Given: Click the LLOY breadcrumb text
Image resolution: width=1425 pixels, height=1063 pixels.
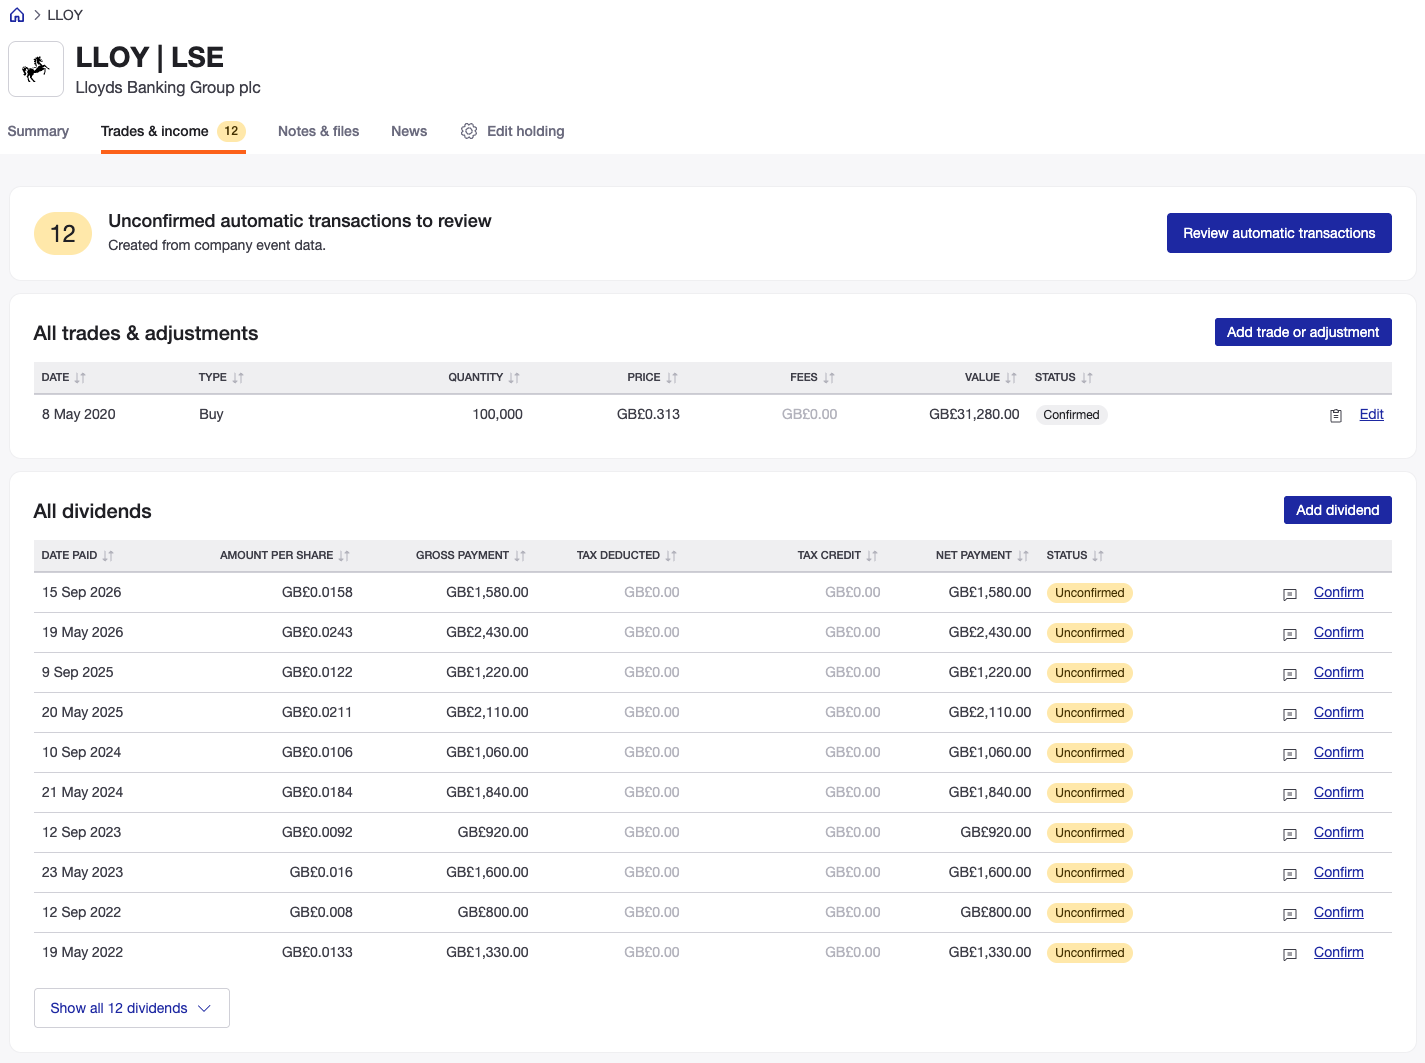Looking at the screenshot, I should (x=65, y=15).
